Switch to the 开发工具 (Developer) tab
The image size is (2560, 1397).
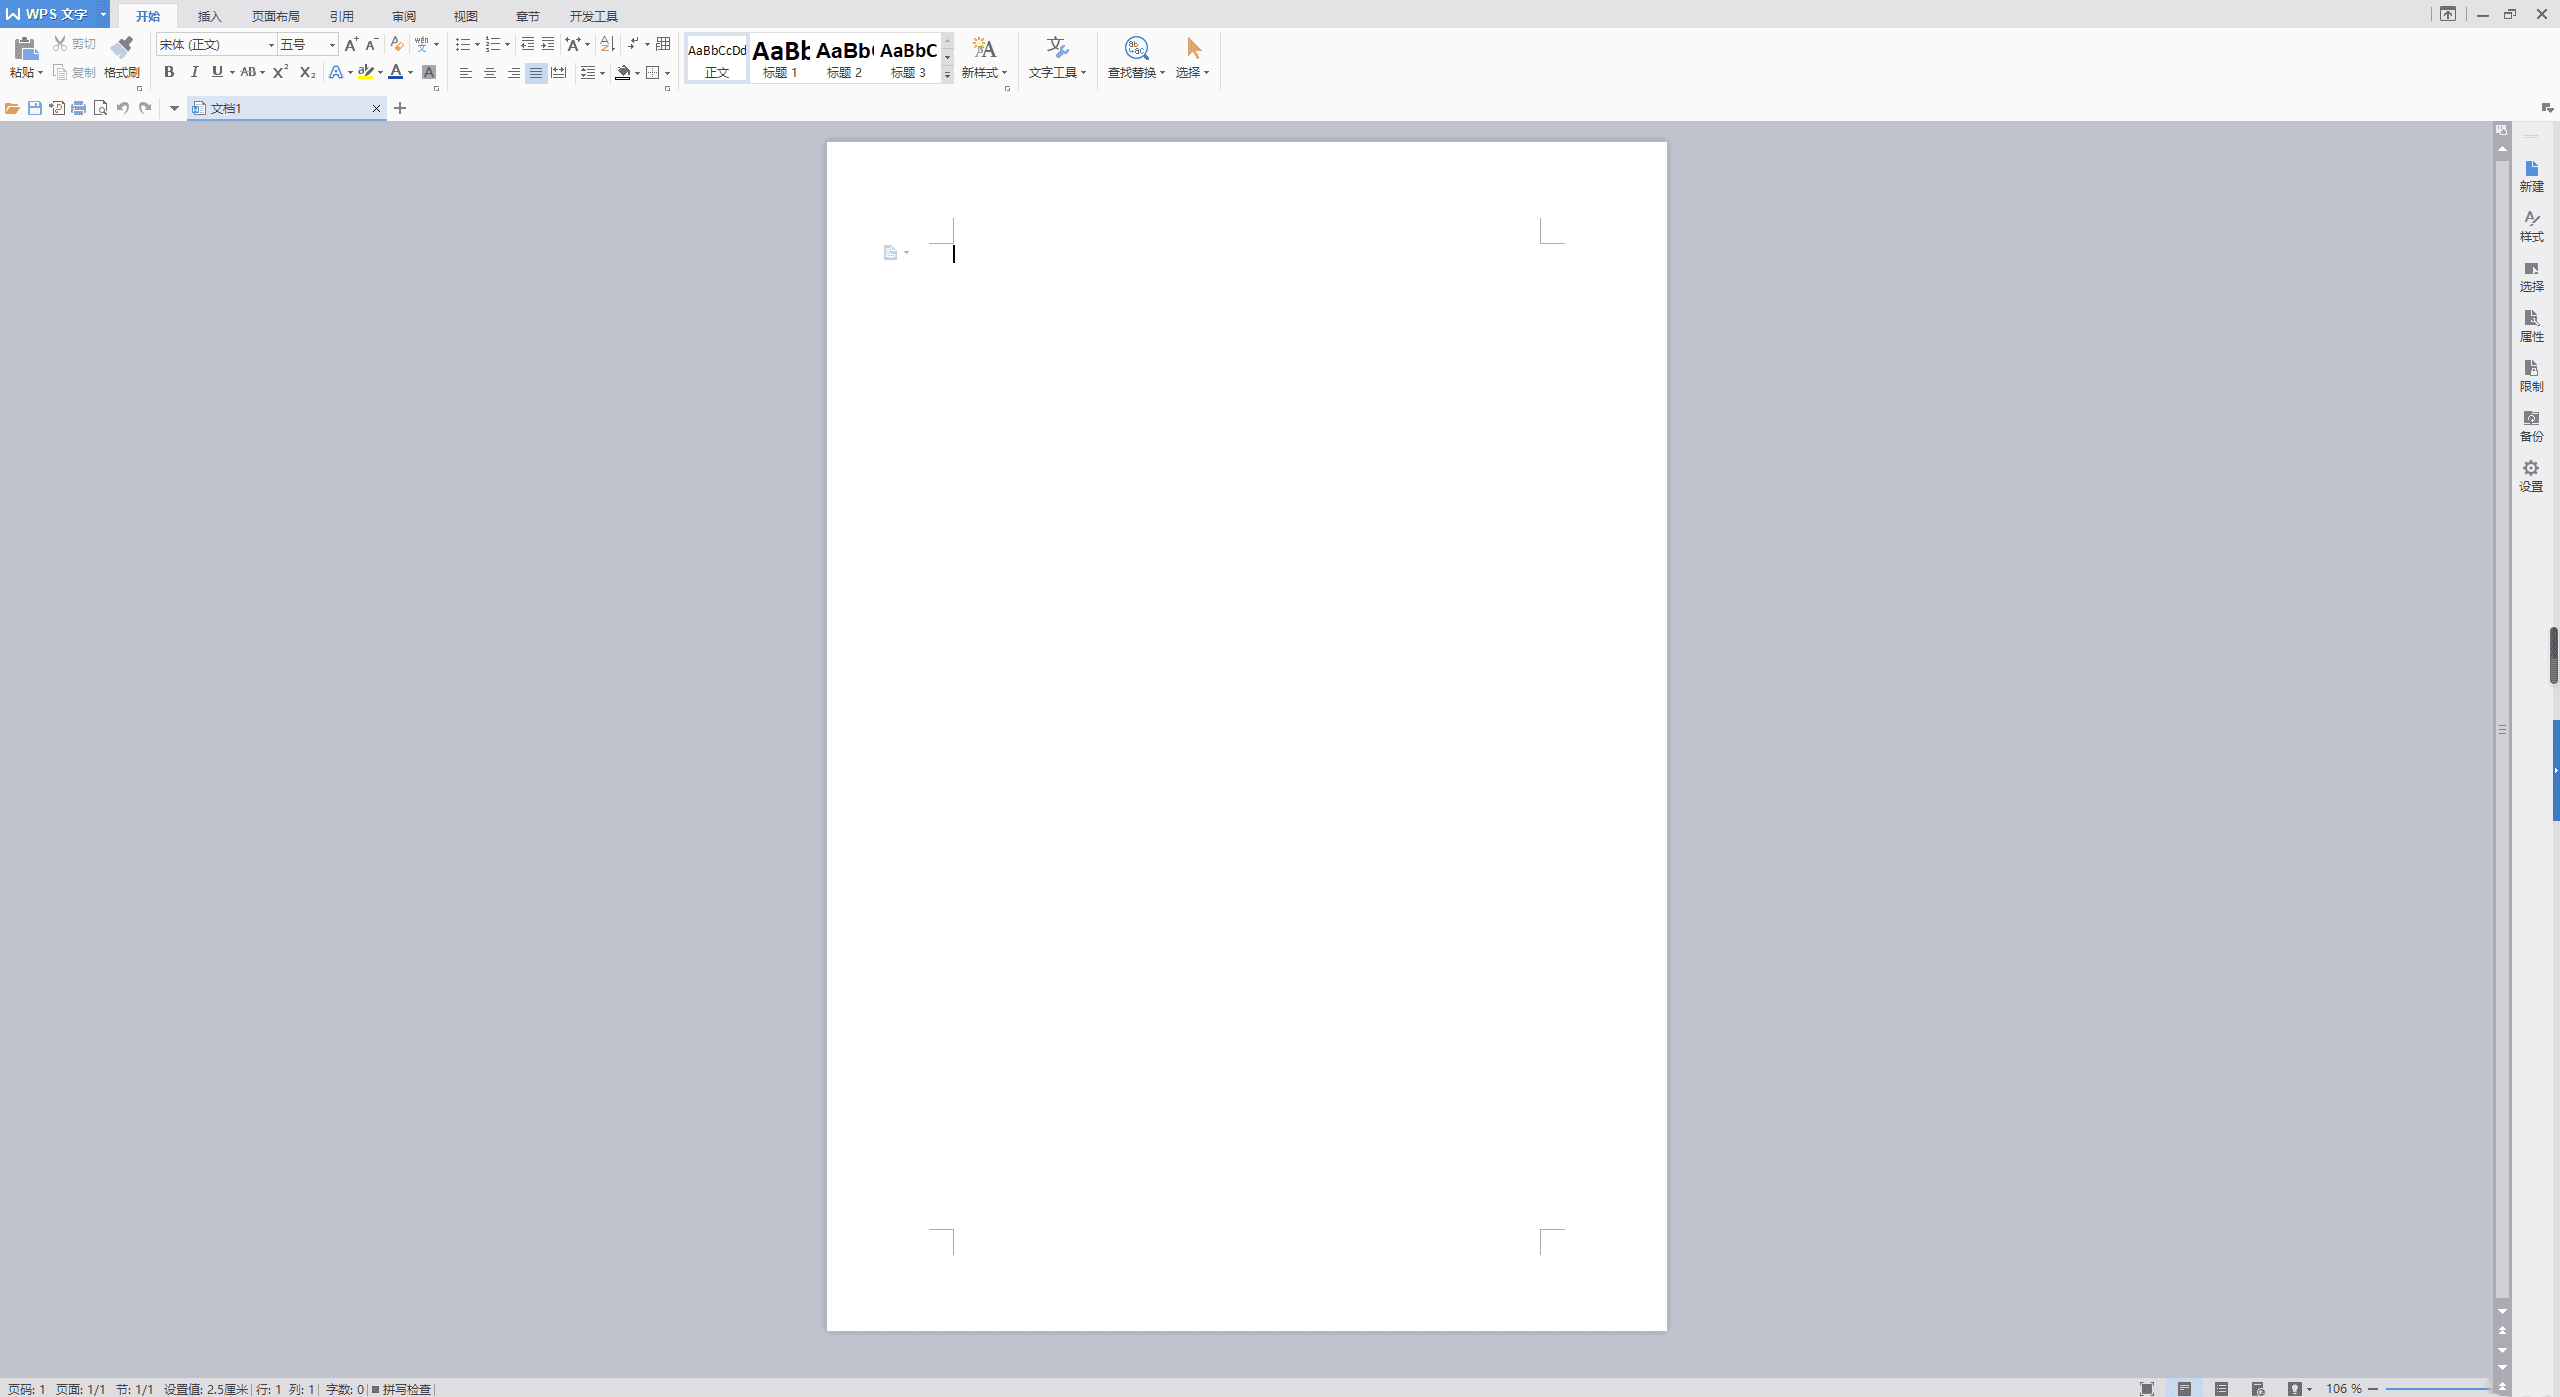click(x=593, y=16)
